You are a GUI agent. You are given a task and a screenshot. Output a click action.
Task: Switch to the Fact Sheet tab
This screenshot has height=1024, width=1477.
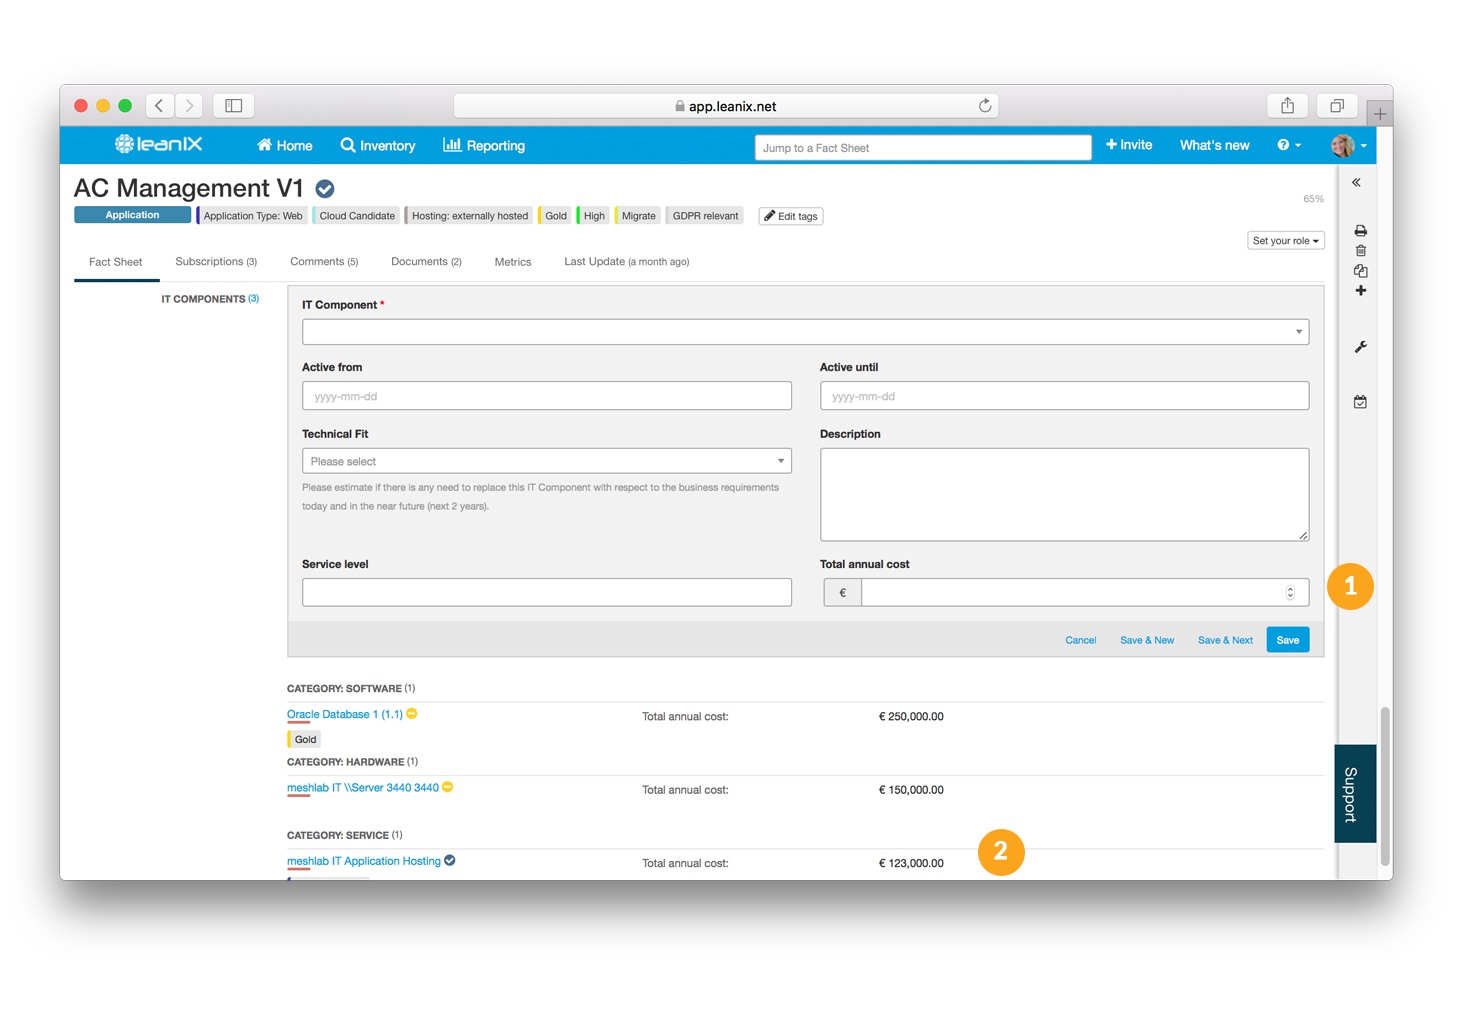(116, 262)
